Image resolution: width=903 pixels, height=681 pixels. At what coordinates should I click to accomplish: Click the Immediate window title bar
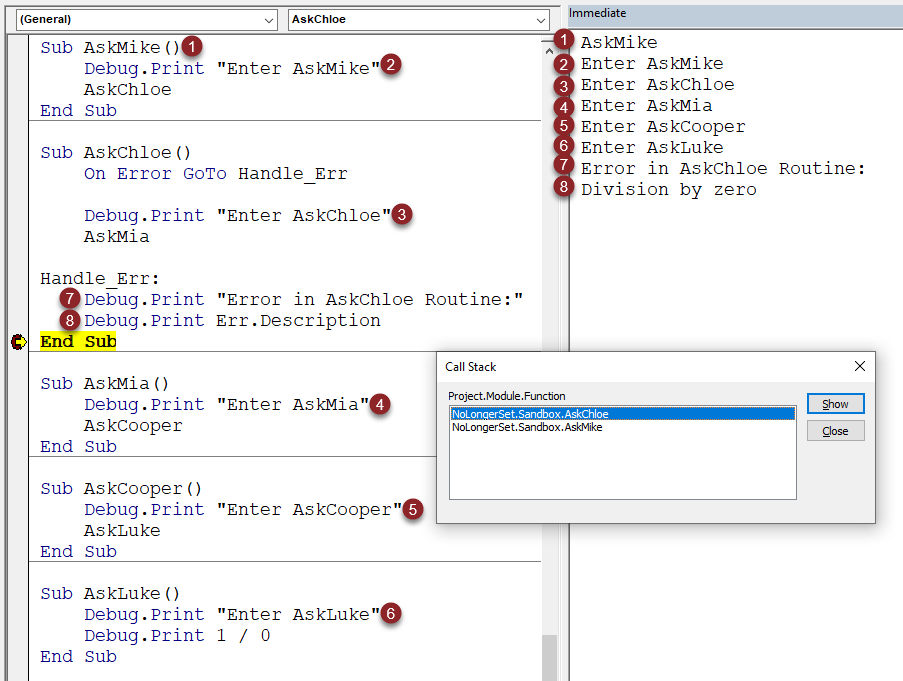point(700,12)
